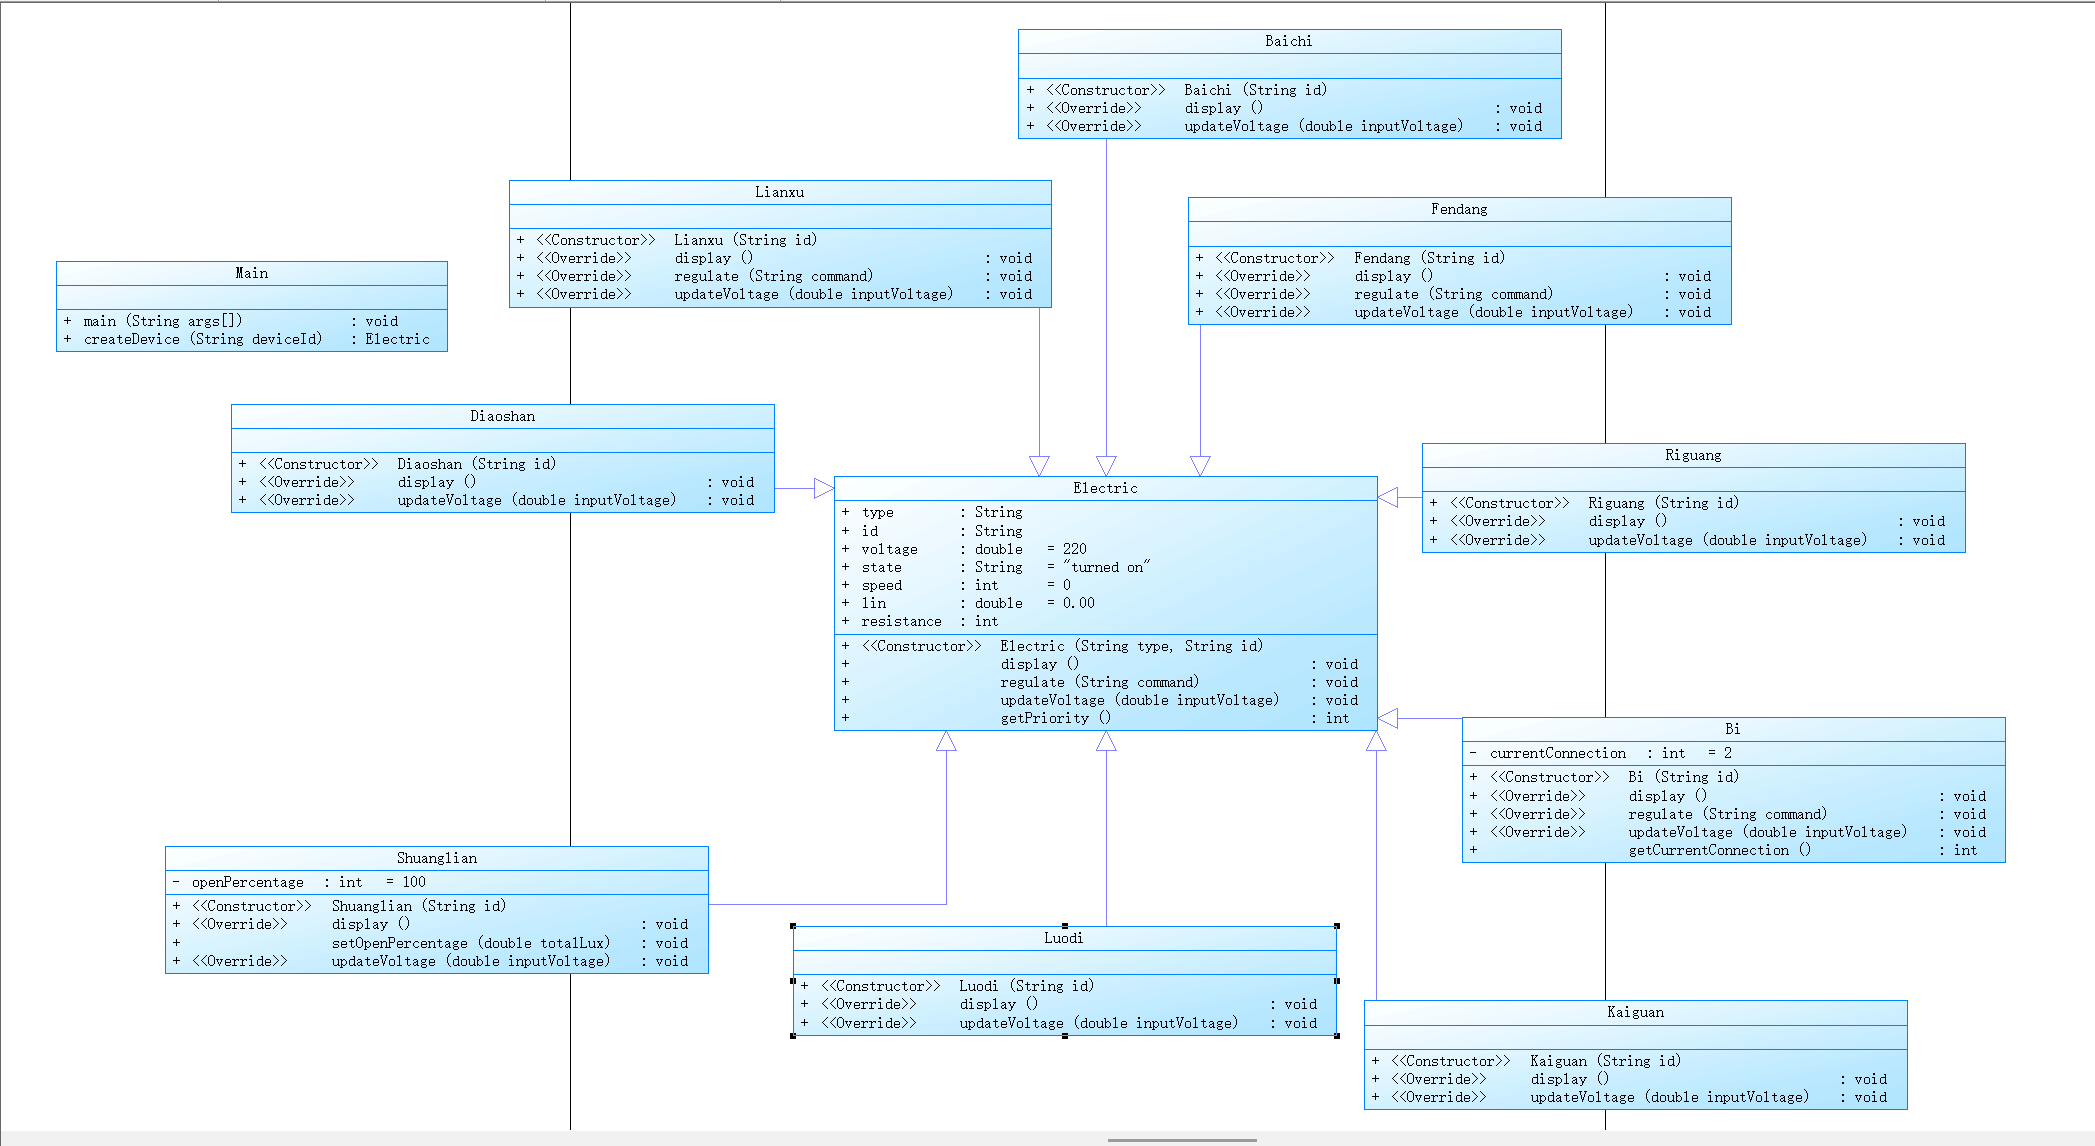Viewport: 2095px width, 1146px height.
Task: Select the Electric class title
Action: tap(1104, 488)
